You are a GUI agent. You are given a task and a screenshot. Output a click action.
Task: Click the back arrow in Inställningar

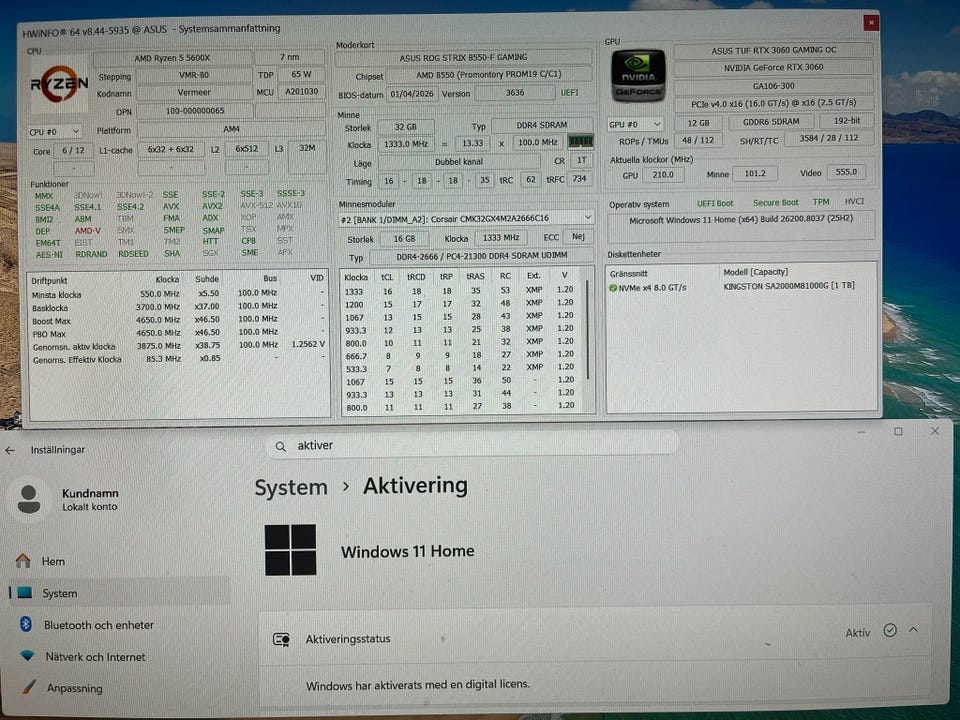[x=12, y=450]
